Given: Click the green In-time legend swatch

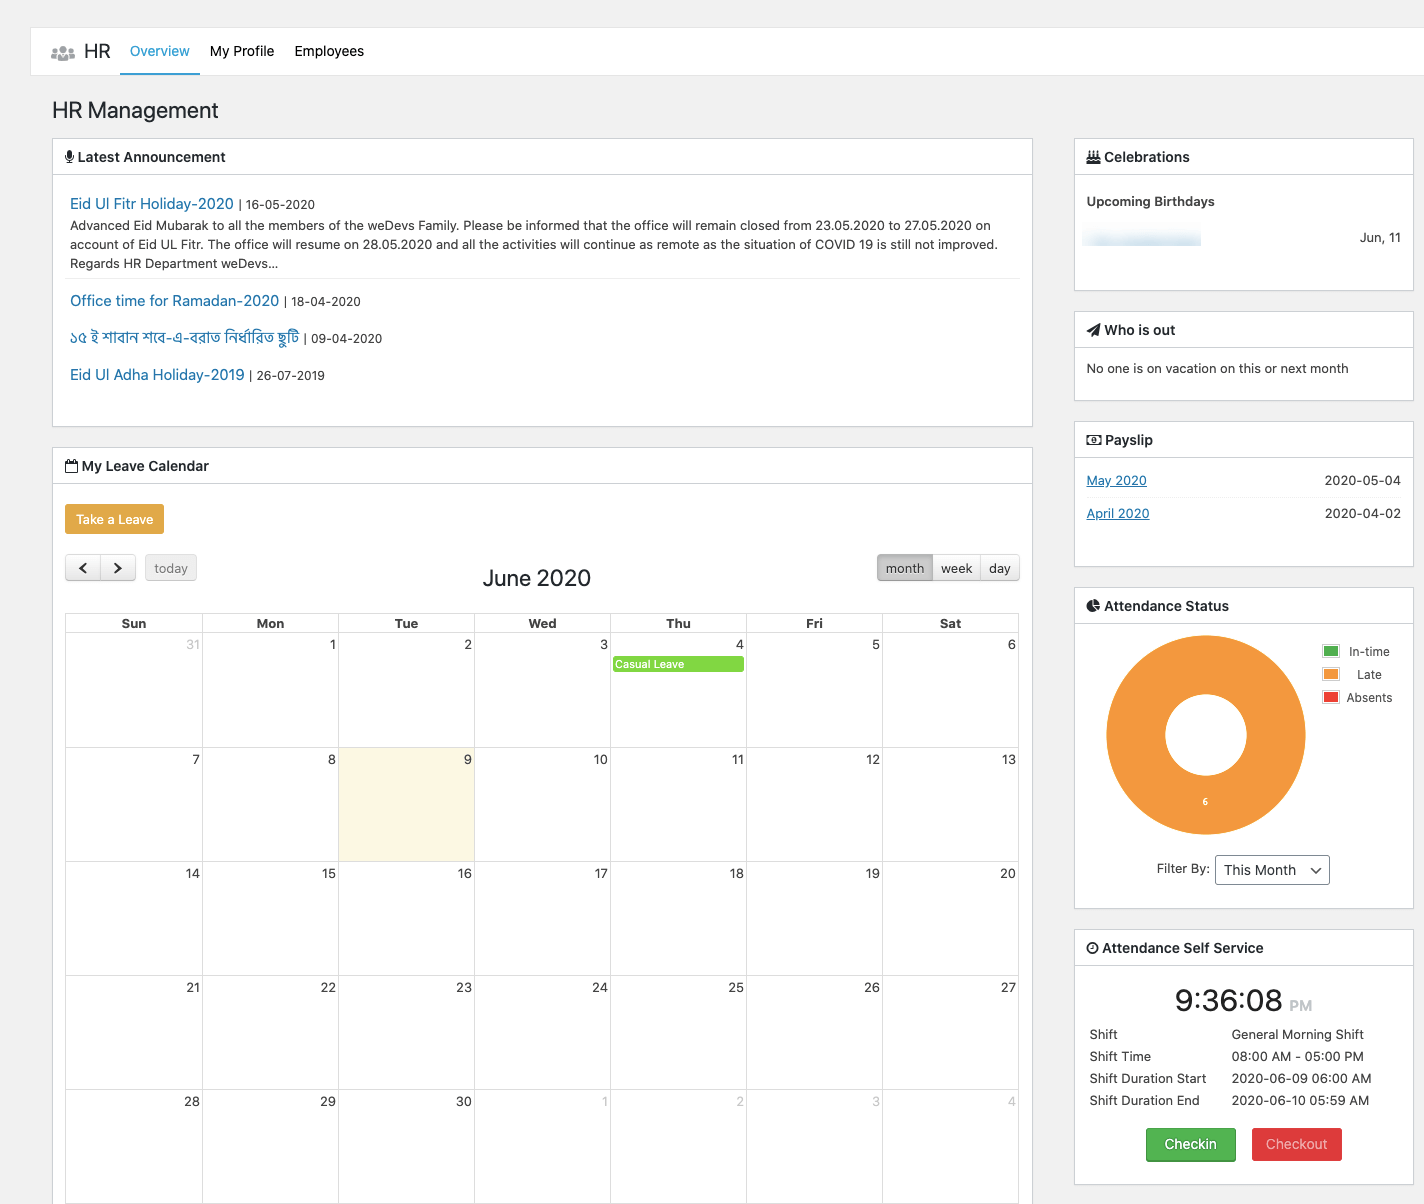Looking at the screenshot, I should pos(1330,650).
